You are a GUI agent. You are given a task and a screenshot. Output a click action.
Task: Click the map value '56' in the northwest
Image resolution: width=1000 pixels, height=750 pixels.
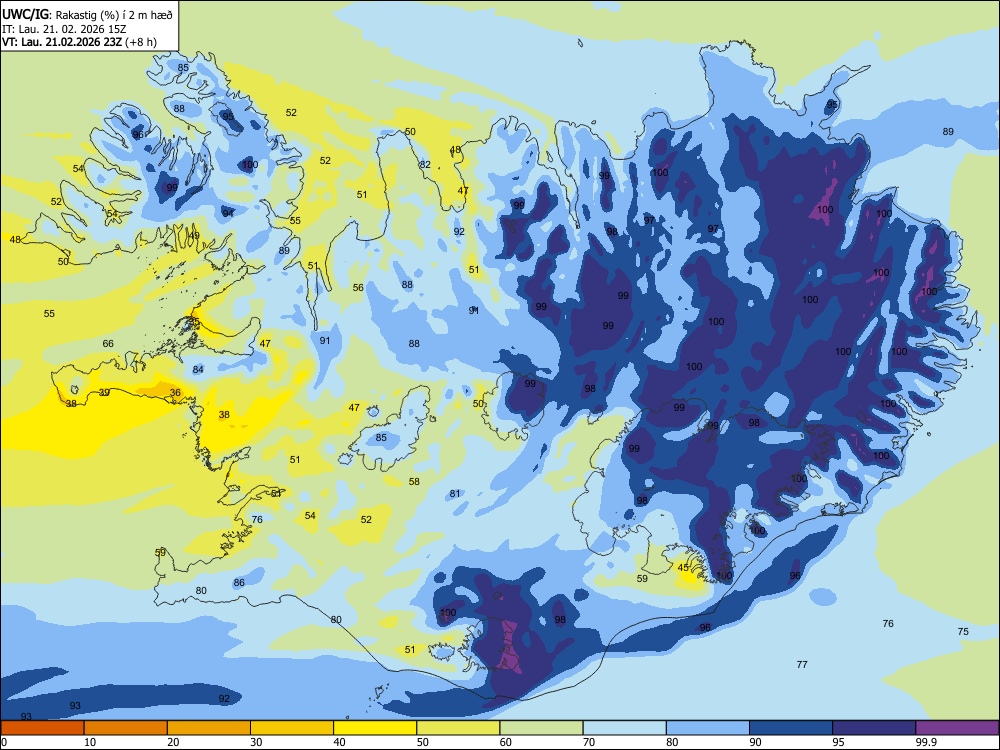(358, 288)
